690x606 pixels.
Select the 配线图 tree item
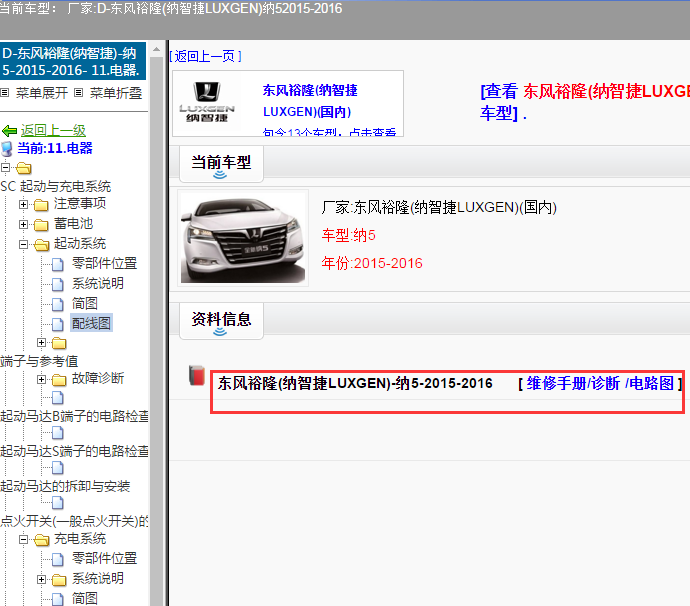coord(91,323)
